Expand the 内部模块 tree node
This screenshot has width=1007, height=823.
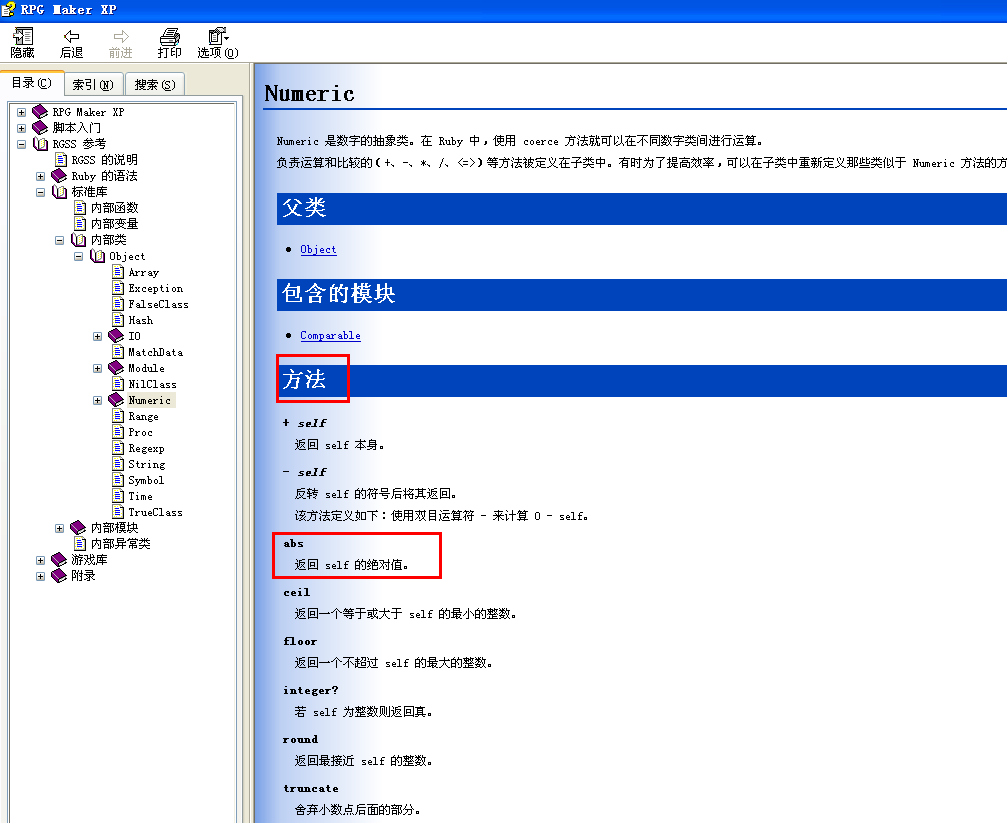point(59,528)
